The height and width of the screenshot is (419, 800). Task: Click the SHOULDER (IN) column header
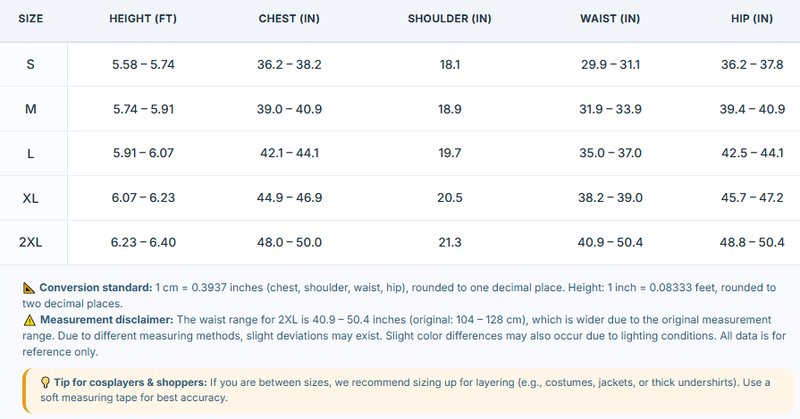[x=449, y=19]
